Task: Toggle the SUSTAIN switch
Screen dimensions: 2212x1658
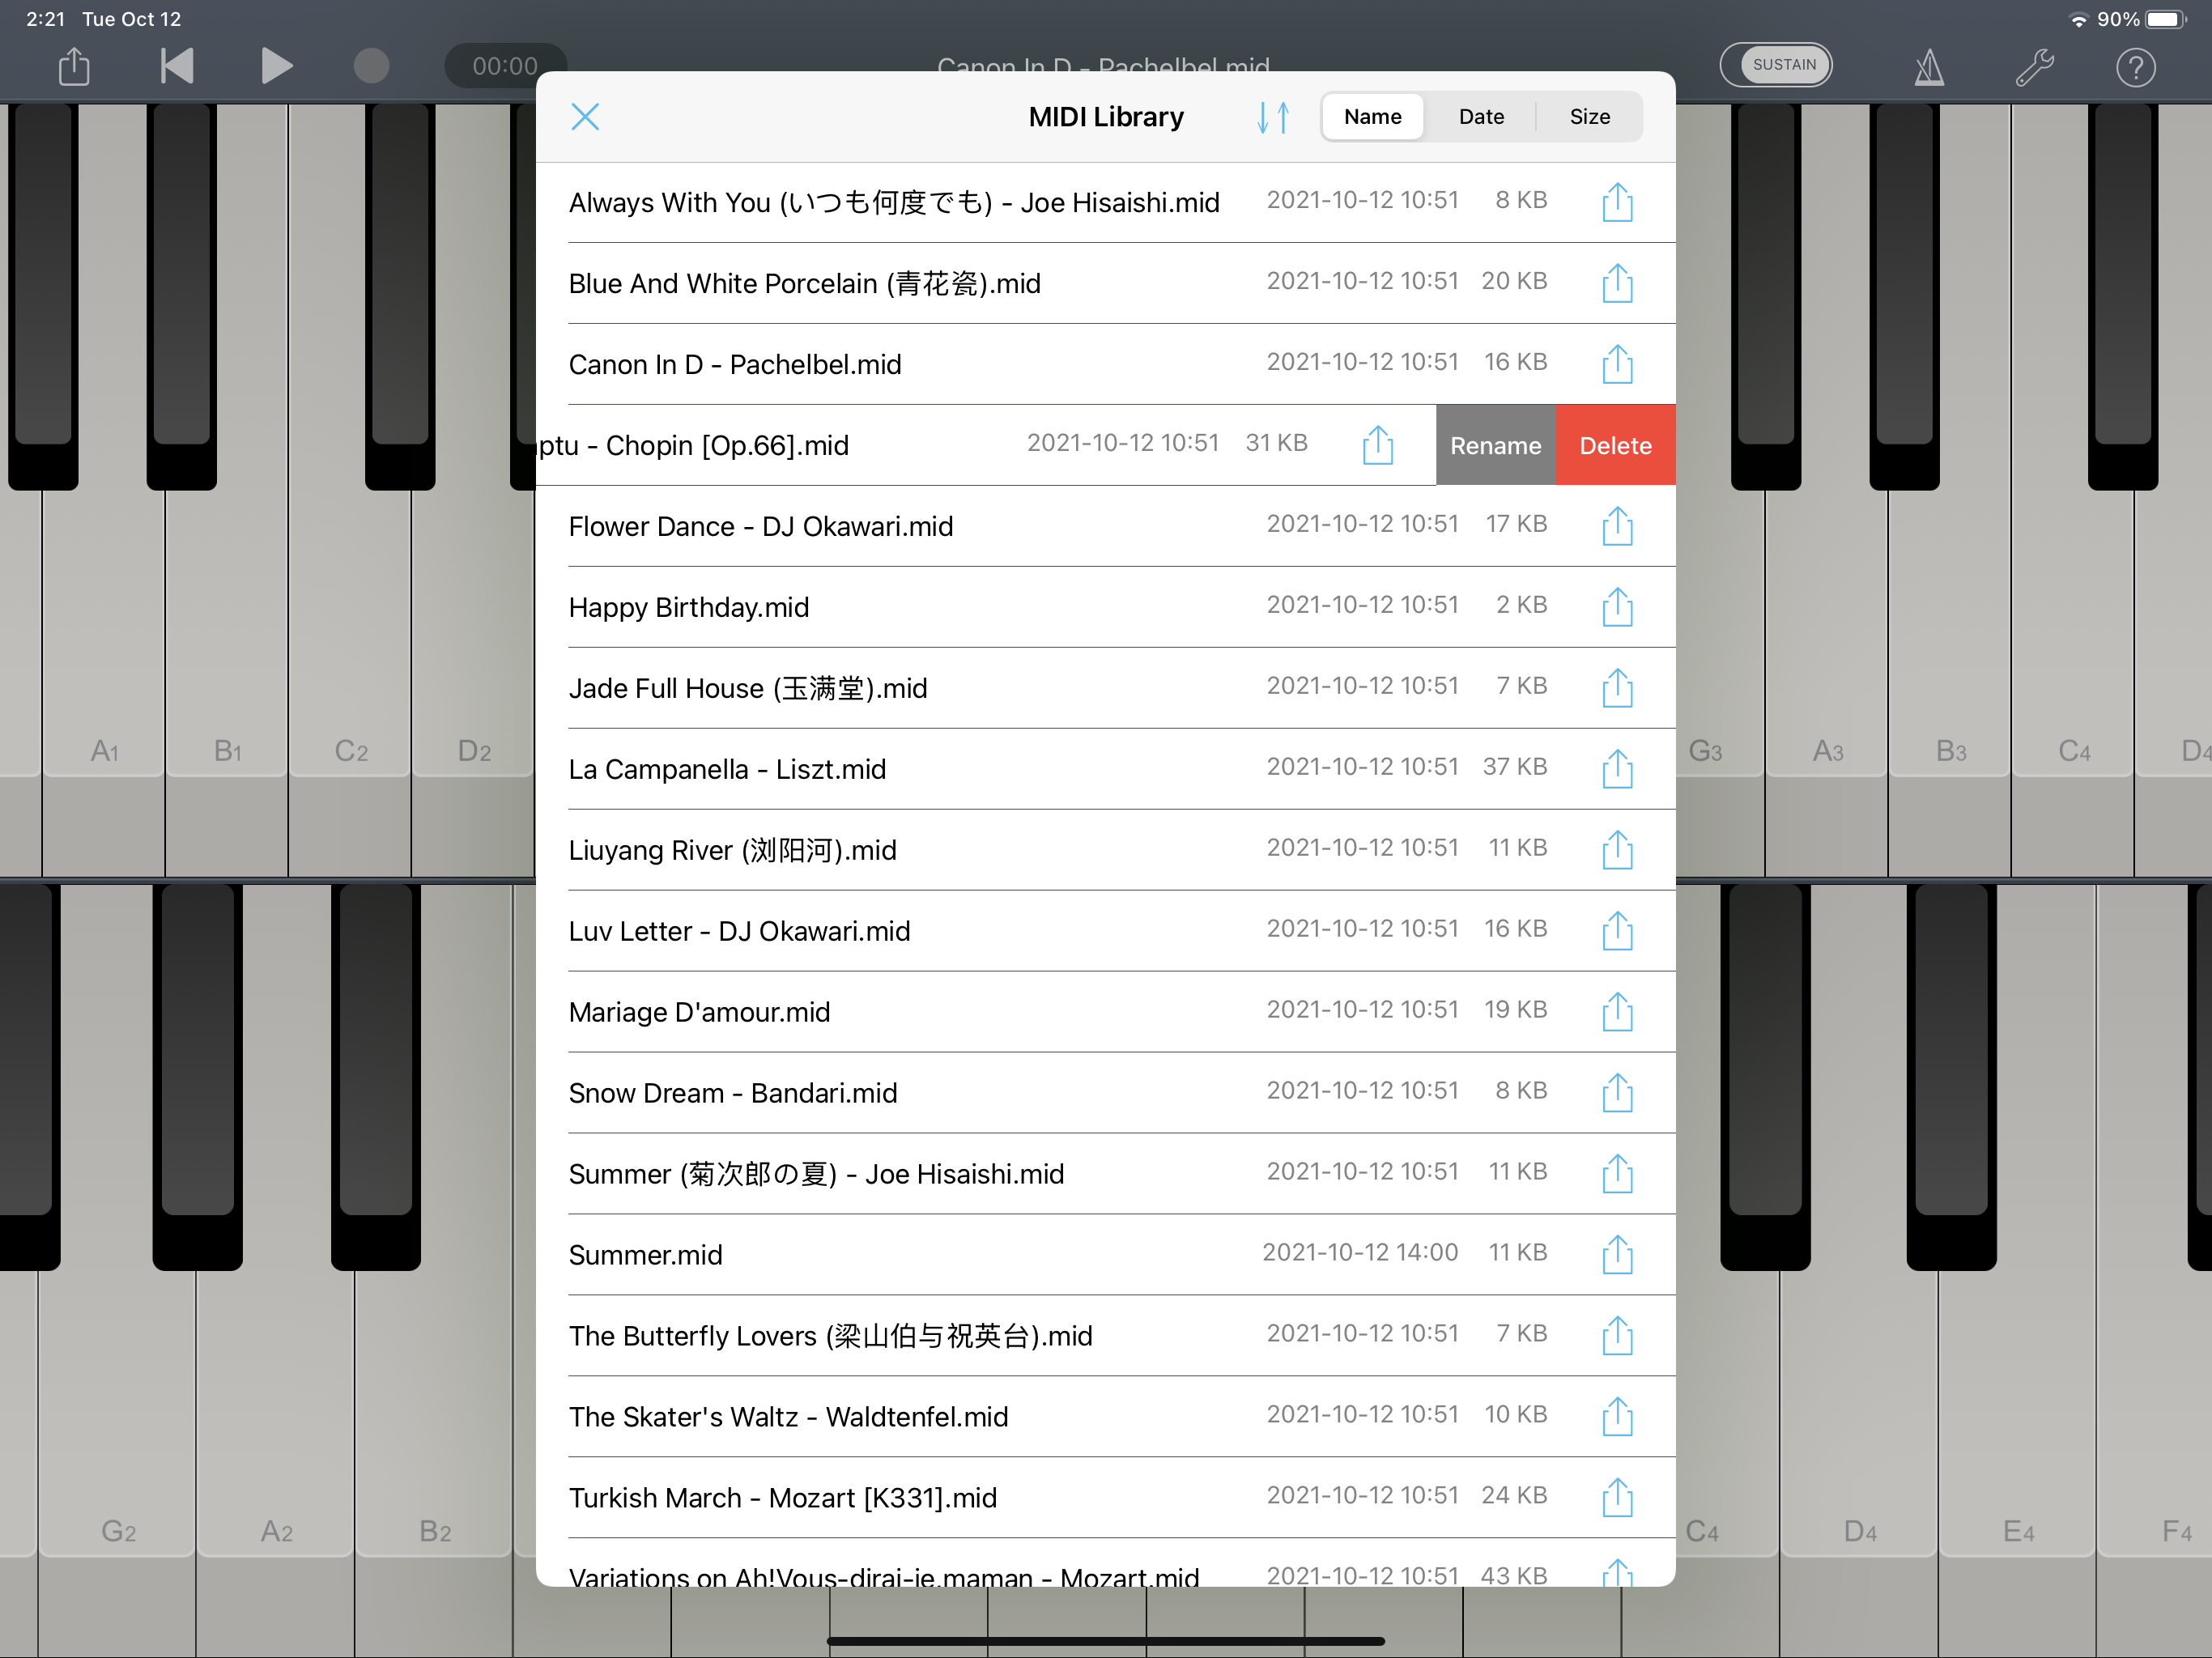Action: pos(1776,65)
